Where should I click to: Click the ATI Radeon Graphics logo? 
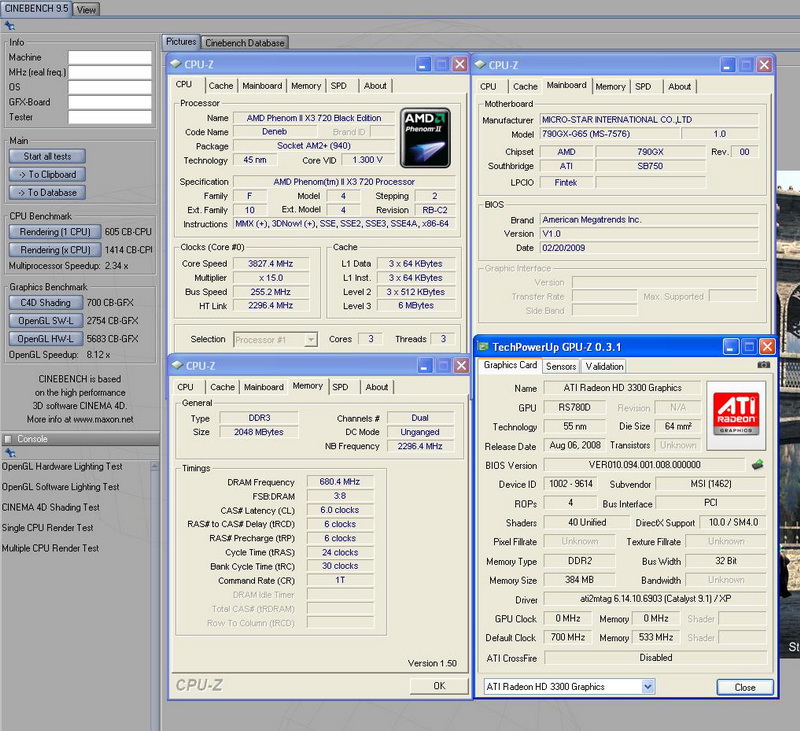(x=738, y=415)
